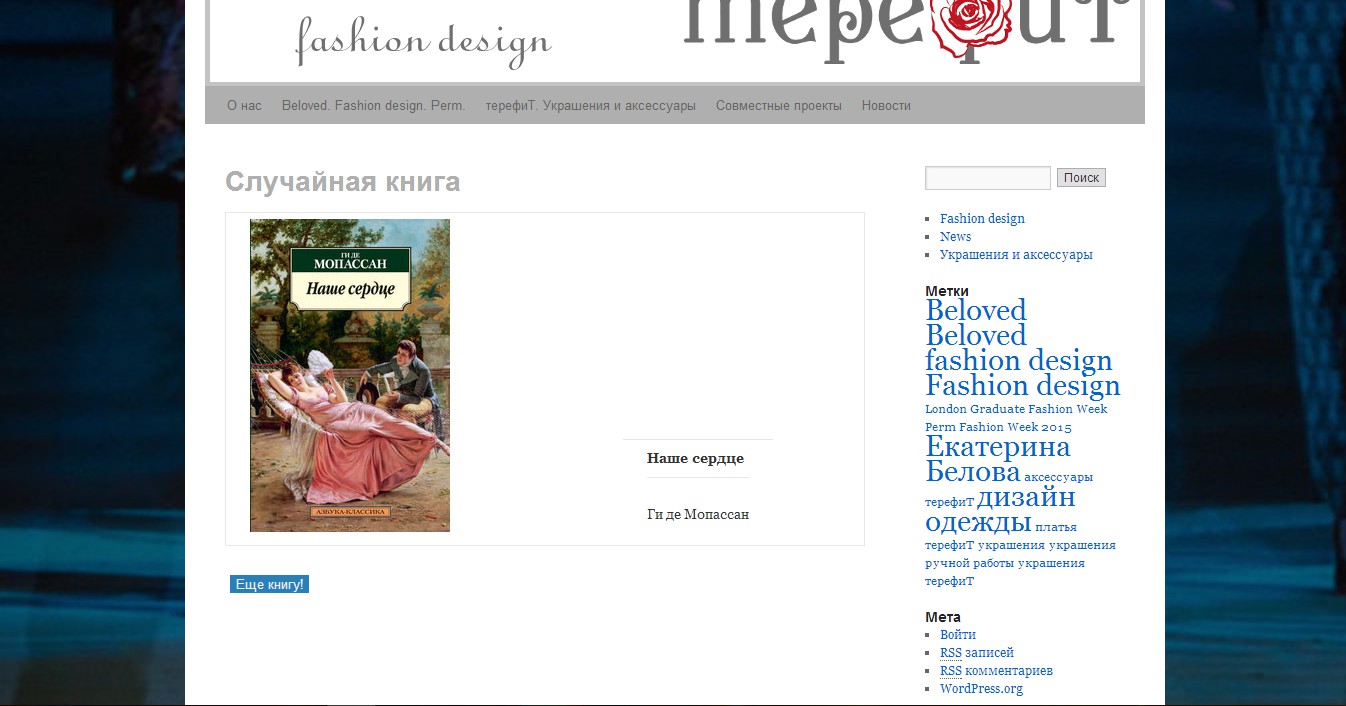Click the «fashion design» header logo text
The height and width of the screenshot is (706, 1346).
tap(423, 42)
